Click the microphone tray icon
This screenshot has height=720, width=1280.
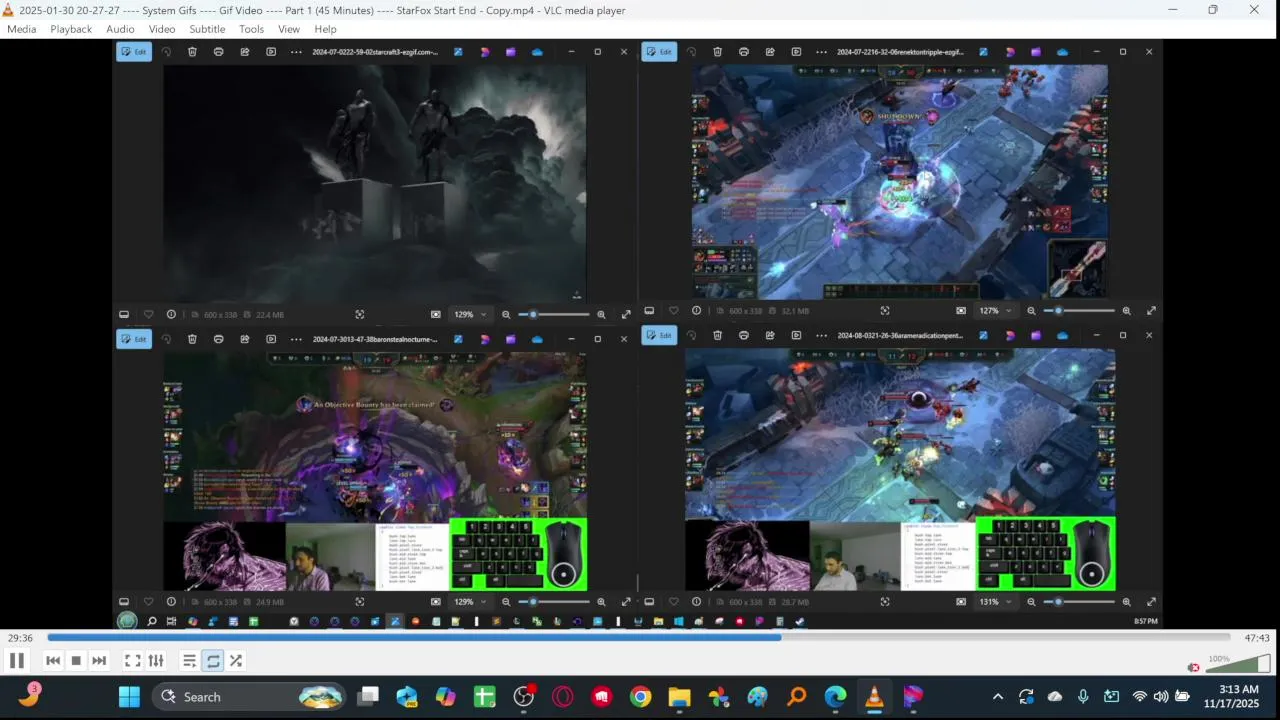[1083, 697]
